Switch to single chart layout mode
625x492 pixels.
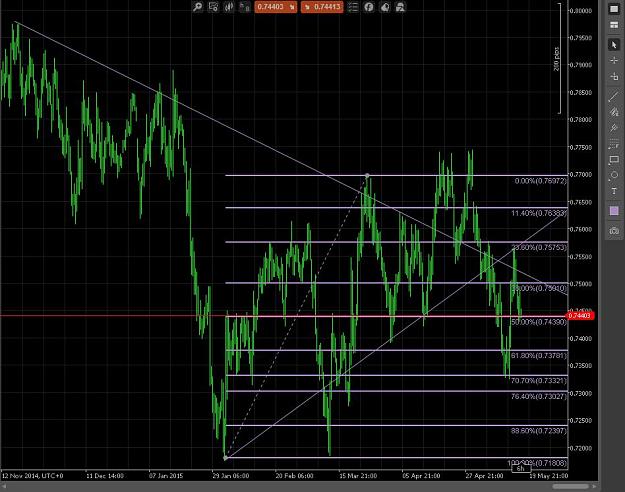614,9
